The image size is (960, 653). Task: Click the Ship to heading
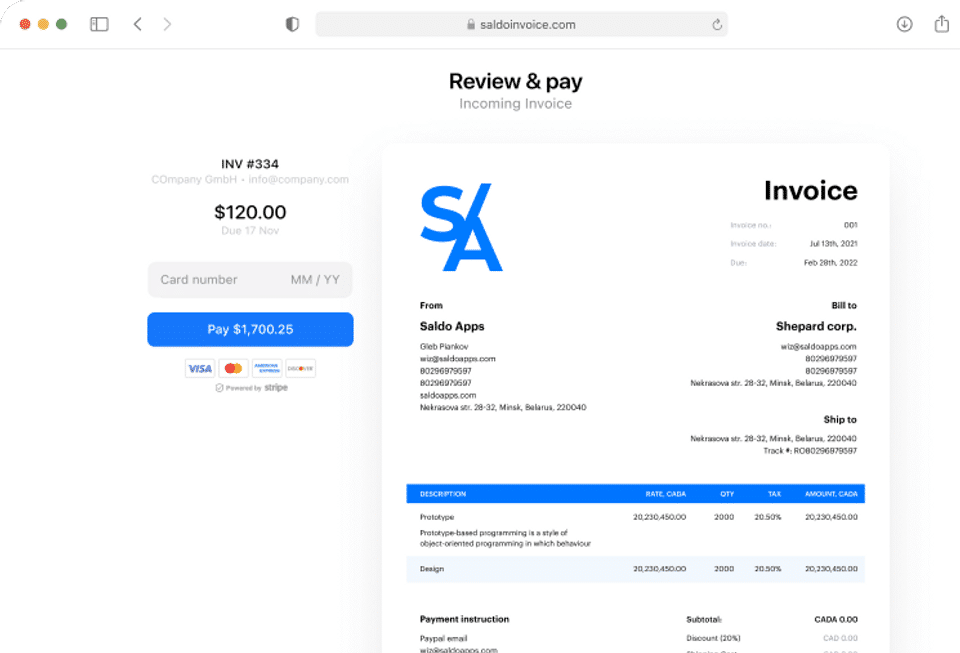[840, 419]
